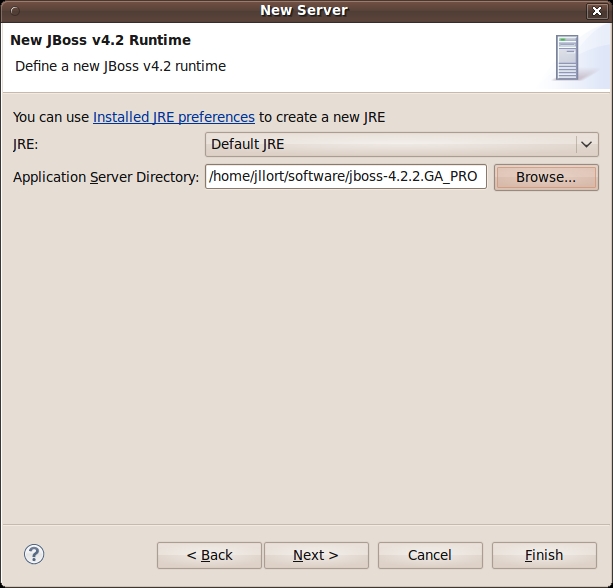Click the "JRE:" label
613x588 pixels.
pos(25,145)
